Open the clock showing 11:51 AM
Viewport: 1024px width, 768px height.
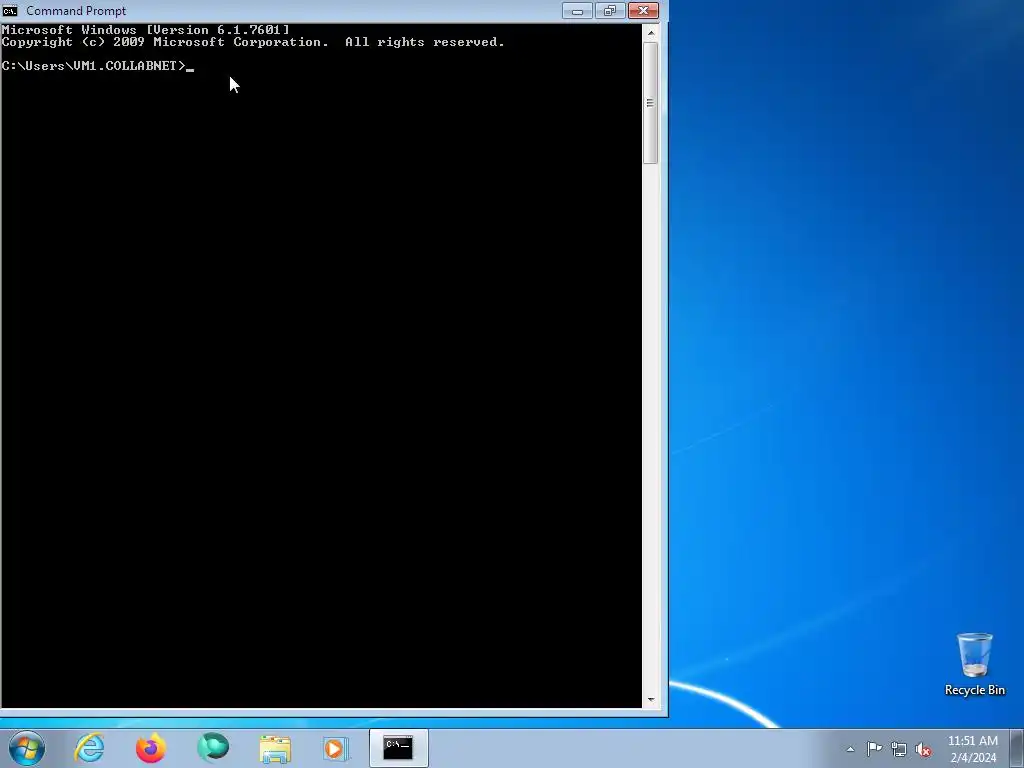973,749
